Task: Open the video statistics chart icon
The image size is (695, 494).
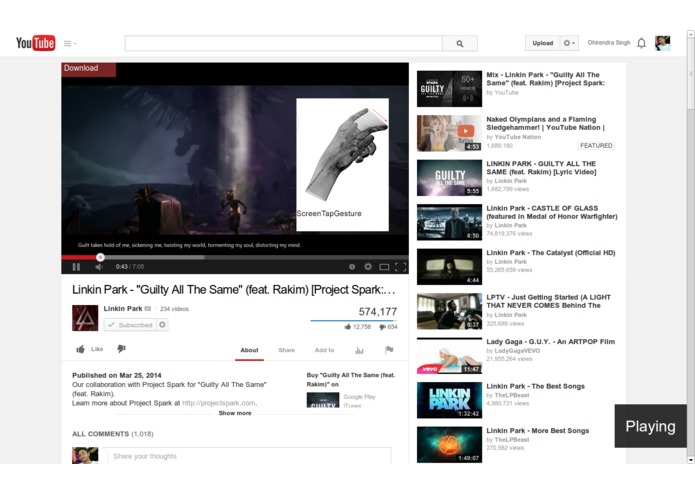Action: [x=359, y=350]
